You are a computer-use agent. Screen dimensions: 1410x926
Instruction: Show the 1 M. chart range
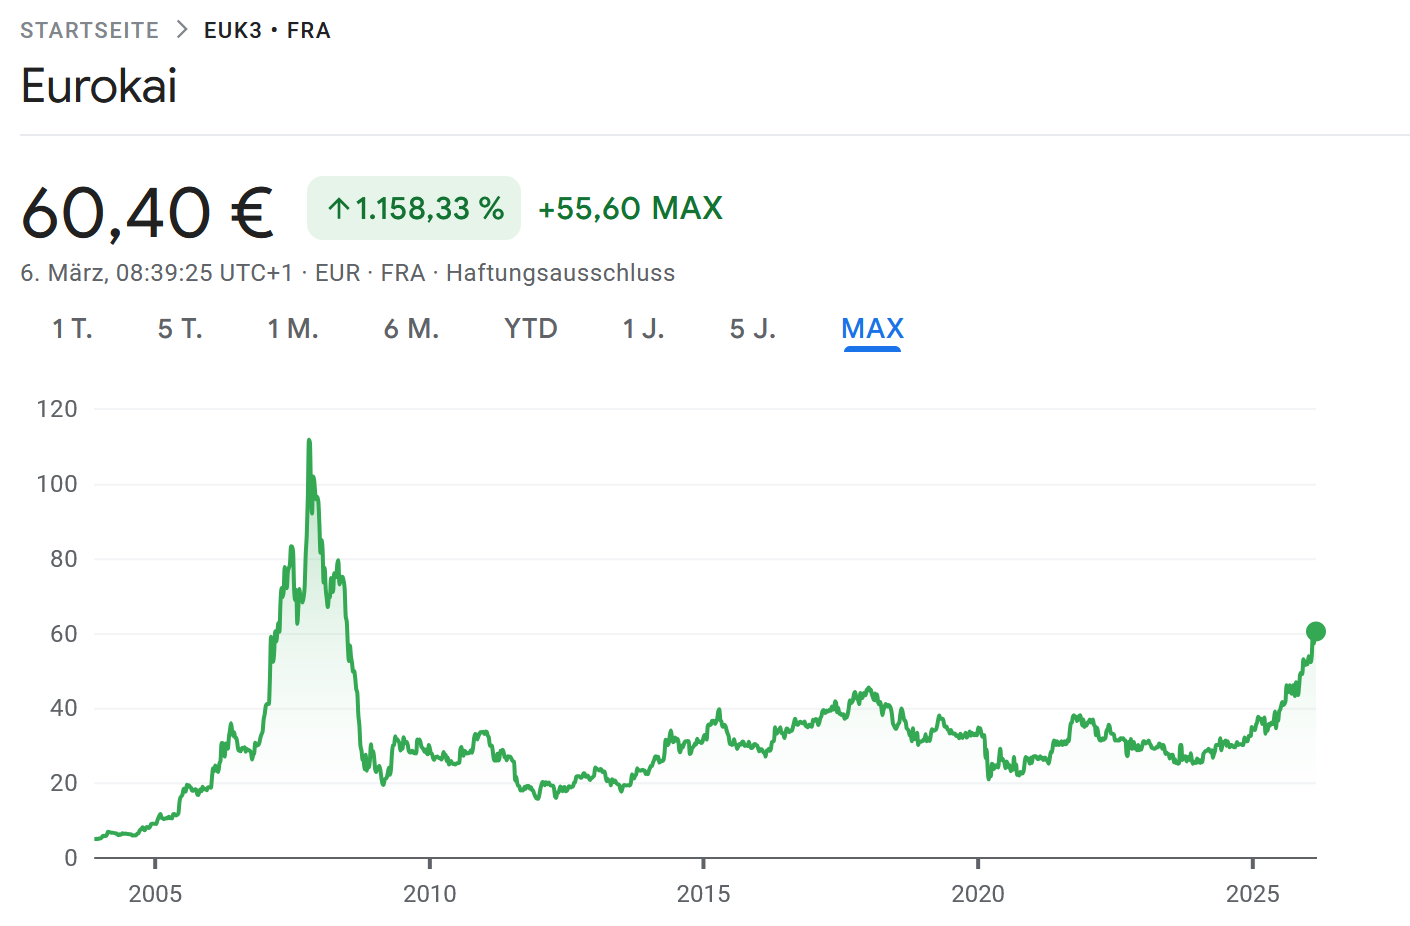tap(292, 329)
